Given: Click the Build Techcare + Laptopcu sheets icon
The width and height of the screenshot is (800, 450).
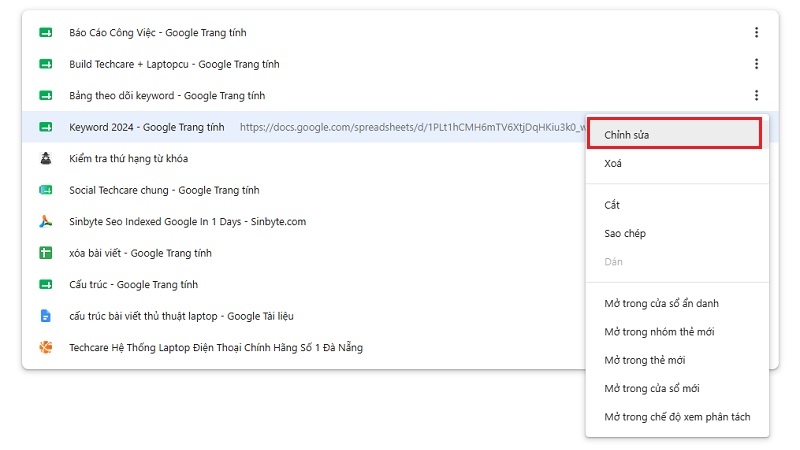Looking at the screenshot, I should click(x=46, y=64).
